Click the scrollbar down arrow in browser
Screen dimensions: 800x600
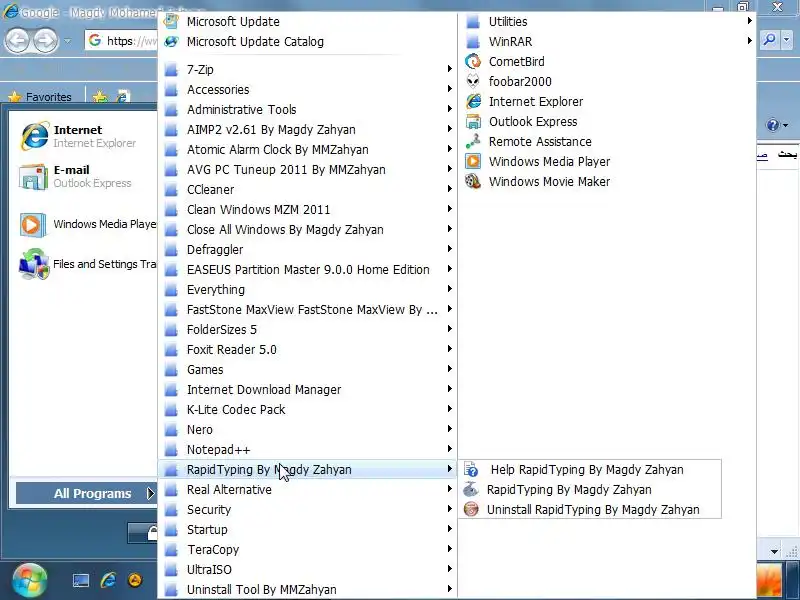pyautogui.click(x=774, y=552)
